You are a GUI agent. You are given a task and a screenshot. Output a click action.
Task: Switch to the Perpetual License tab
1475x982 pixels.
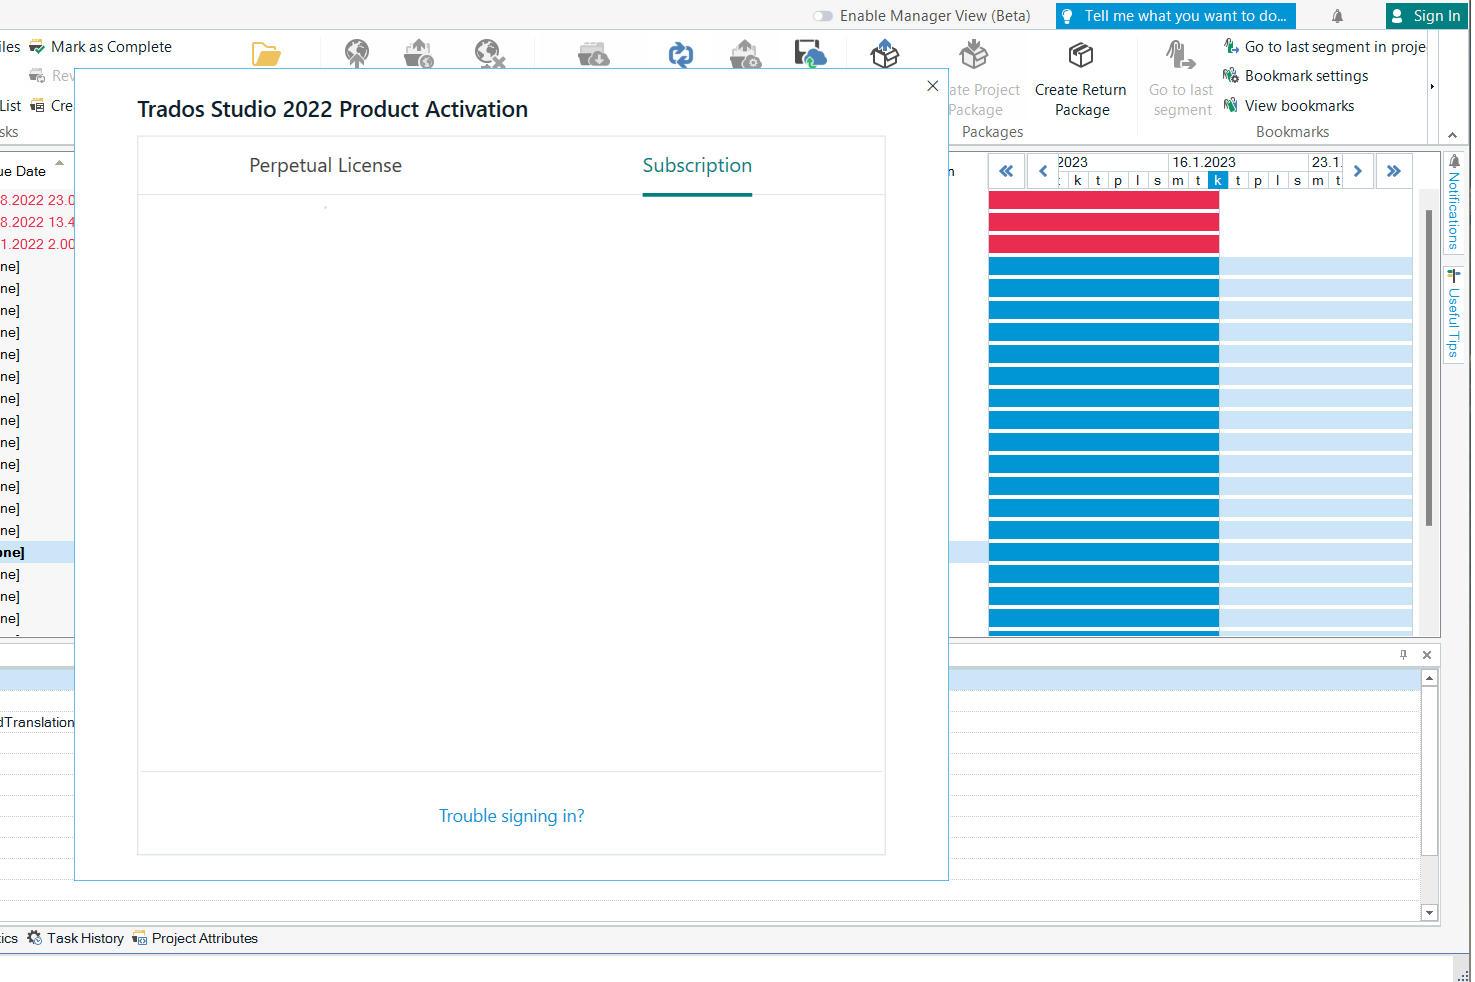coord(325,165)
